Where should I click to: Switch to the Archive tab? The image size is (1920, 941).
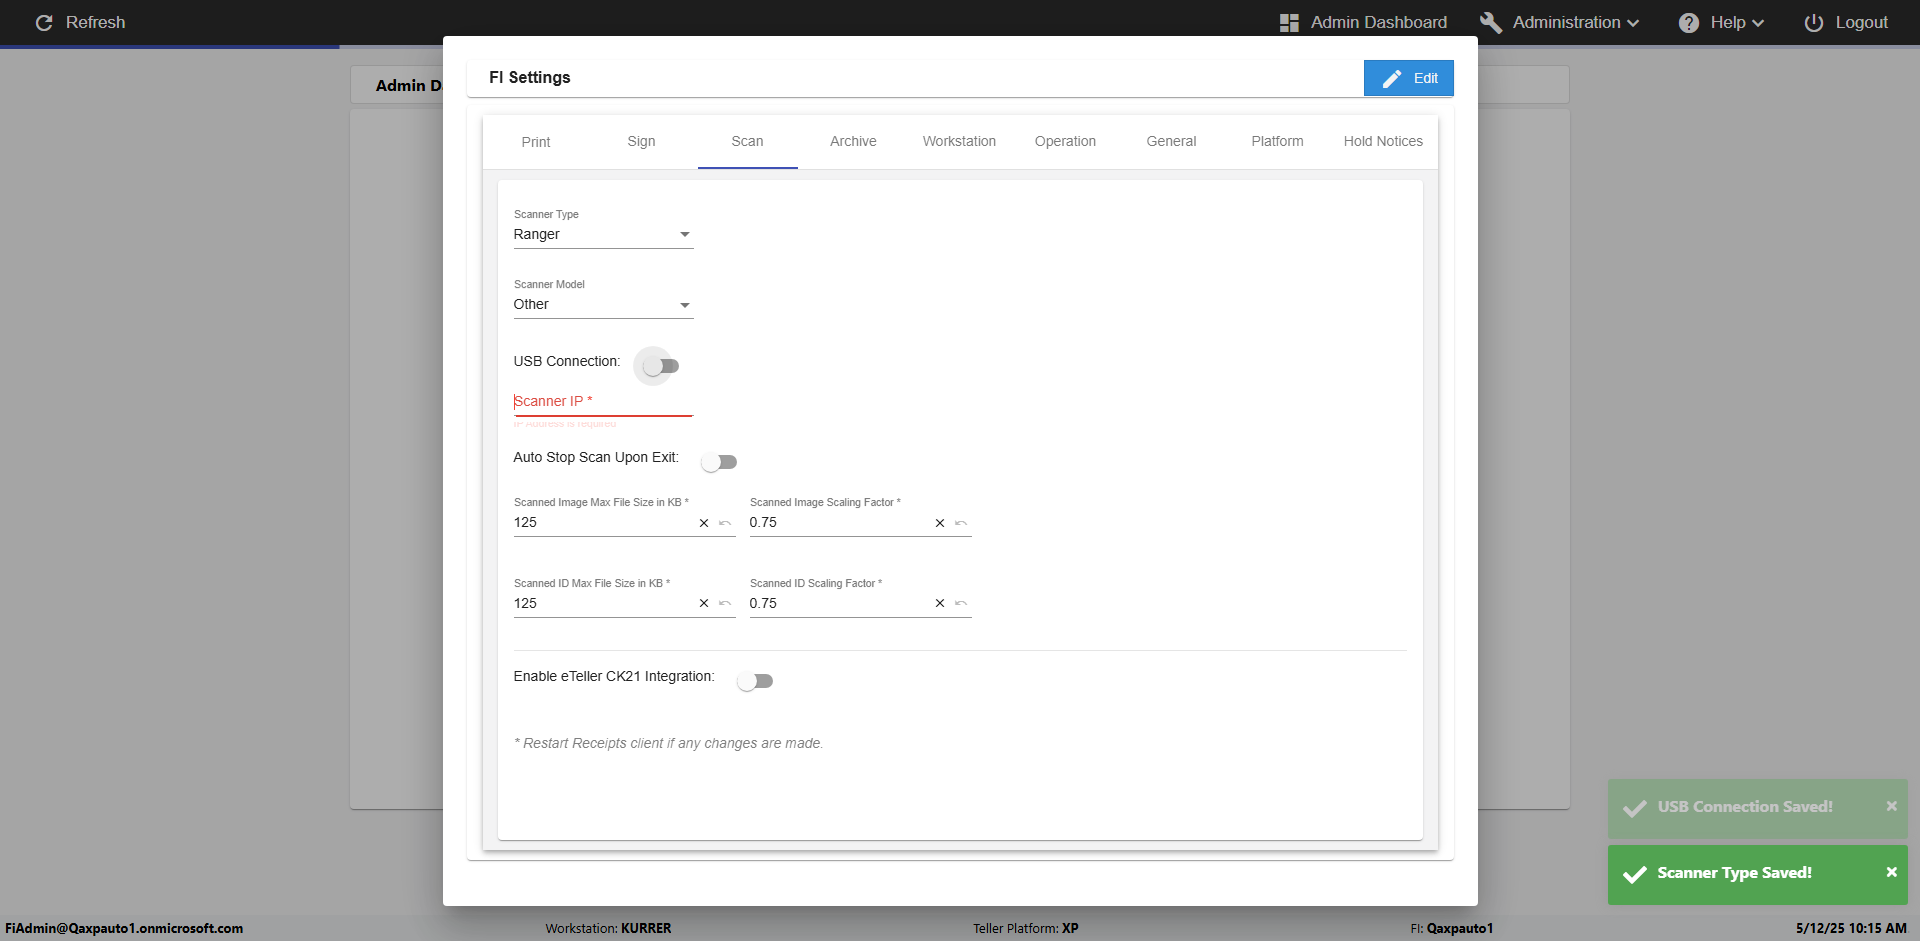853,142
